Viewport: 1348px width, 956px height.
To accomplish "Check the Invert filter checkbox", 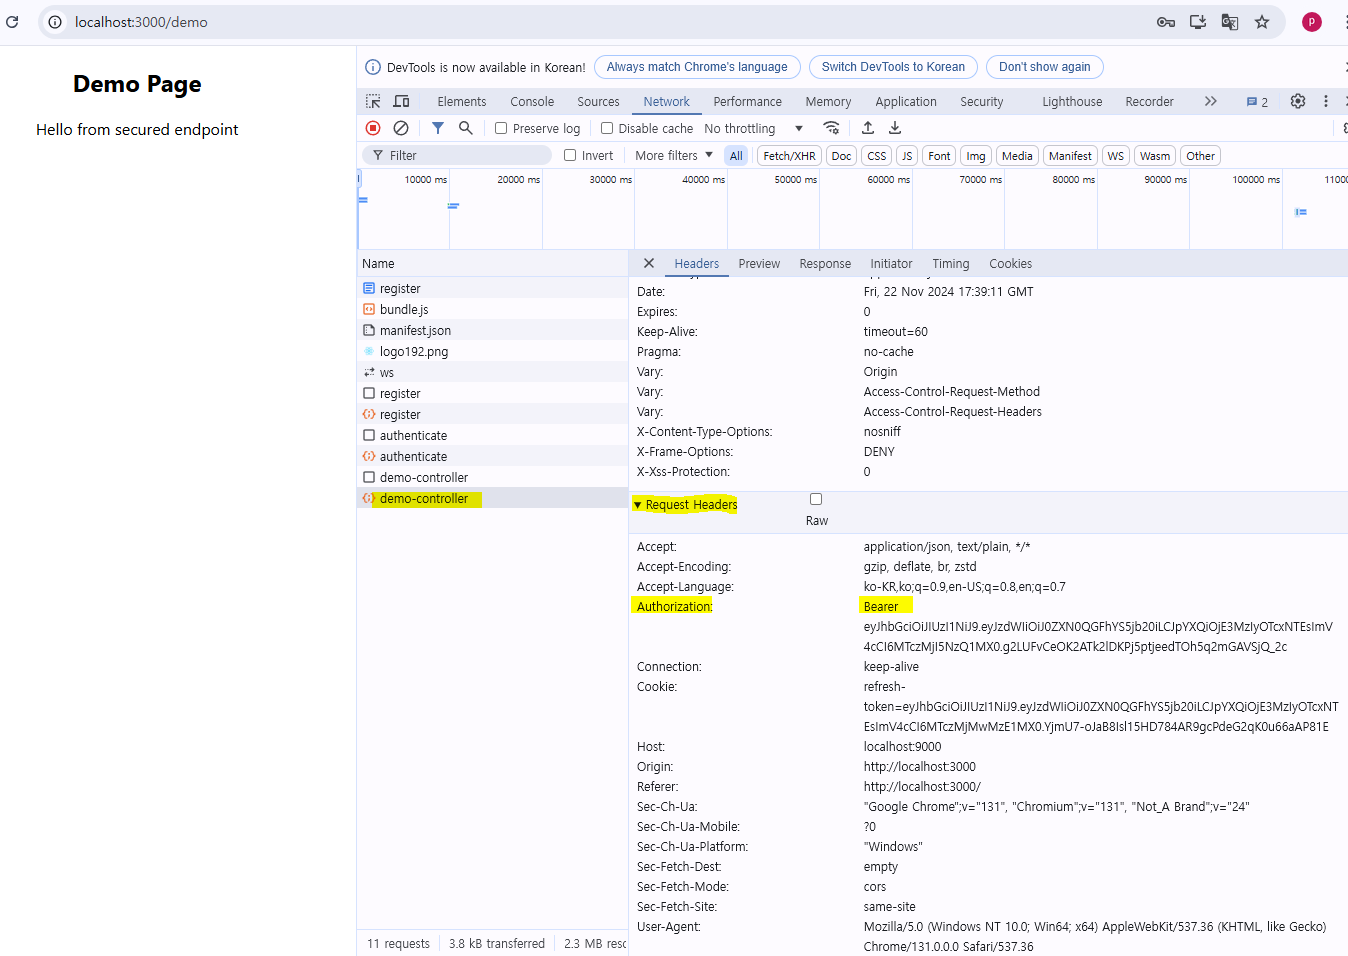I will (x=570, y=155).
